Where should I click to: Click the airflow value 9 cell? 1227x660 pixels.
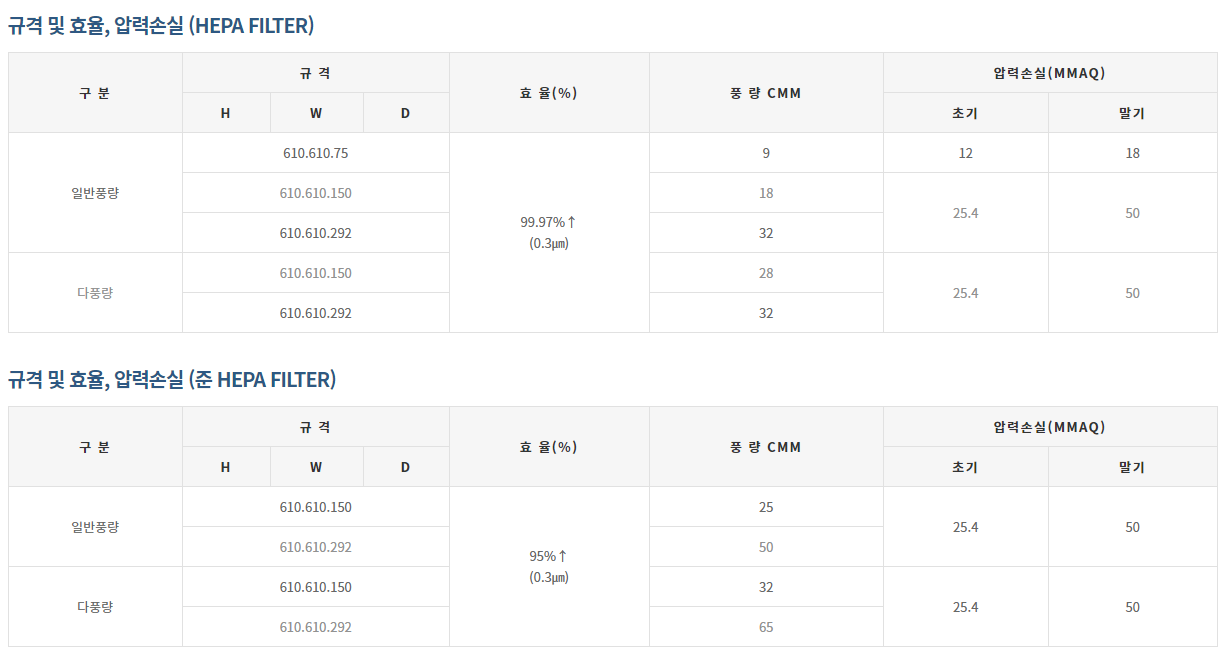[765, 153]
